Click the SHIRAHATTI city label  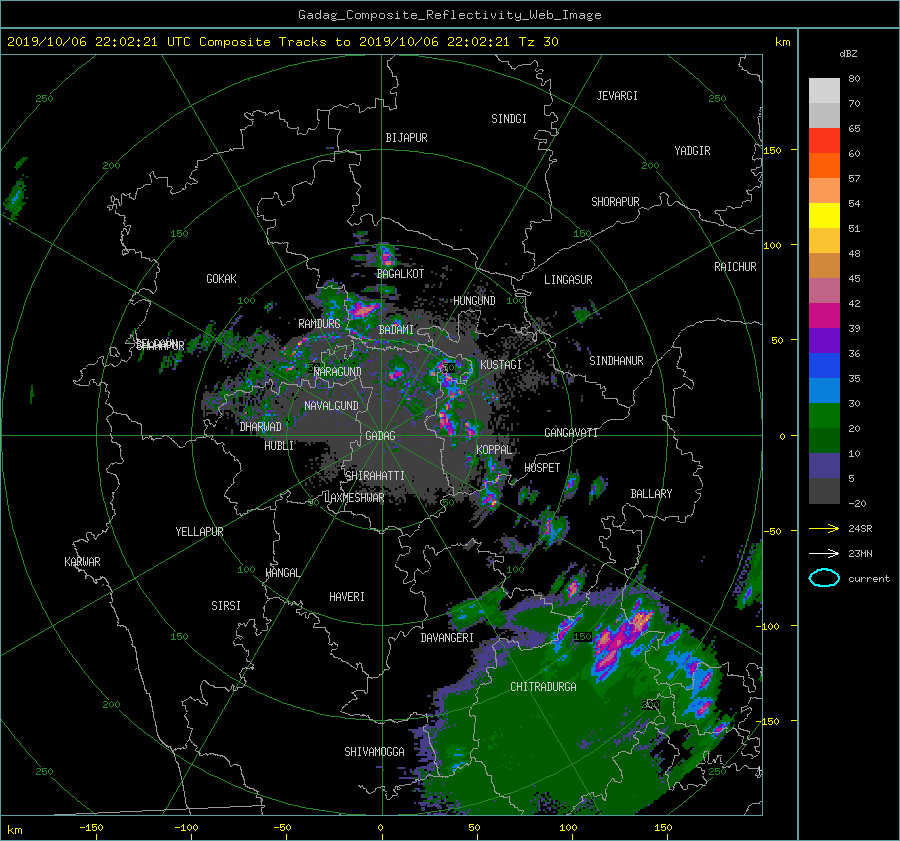[375, 476]
